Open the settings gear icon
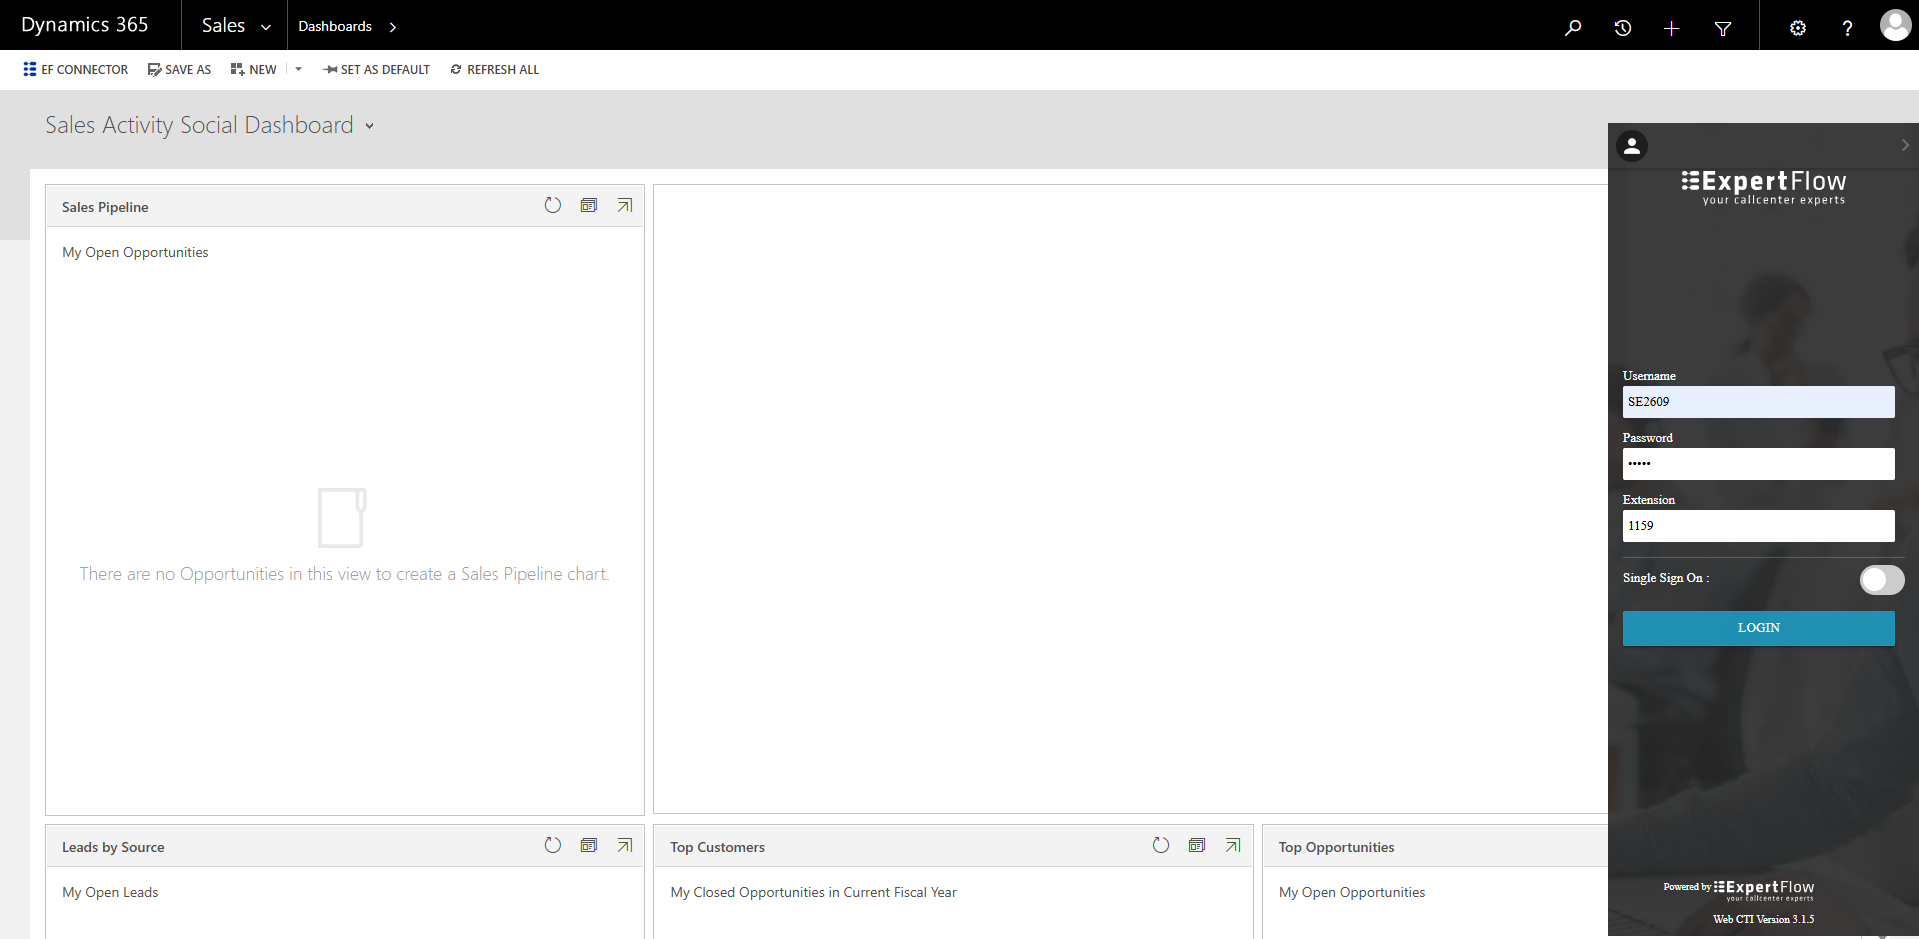 1797,28
